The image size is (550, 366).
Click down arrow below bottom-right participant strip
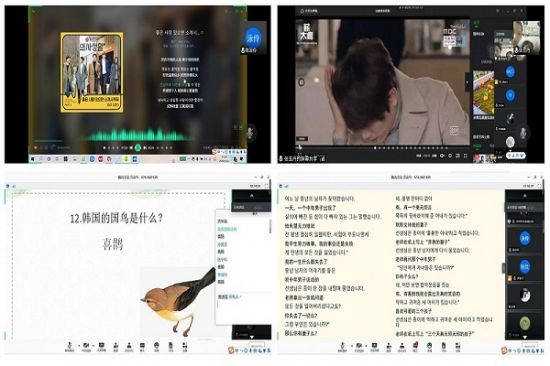(x=525, y=337)
